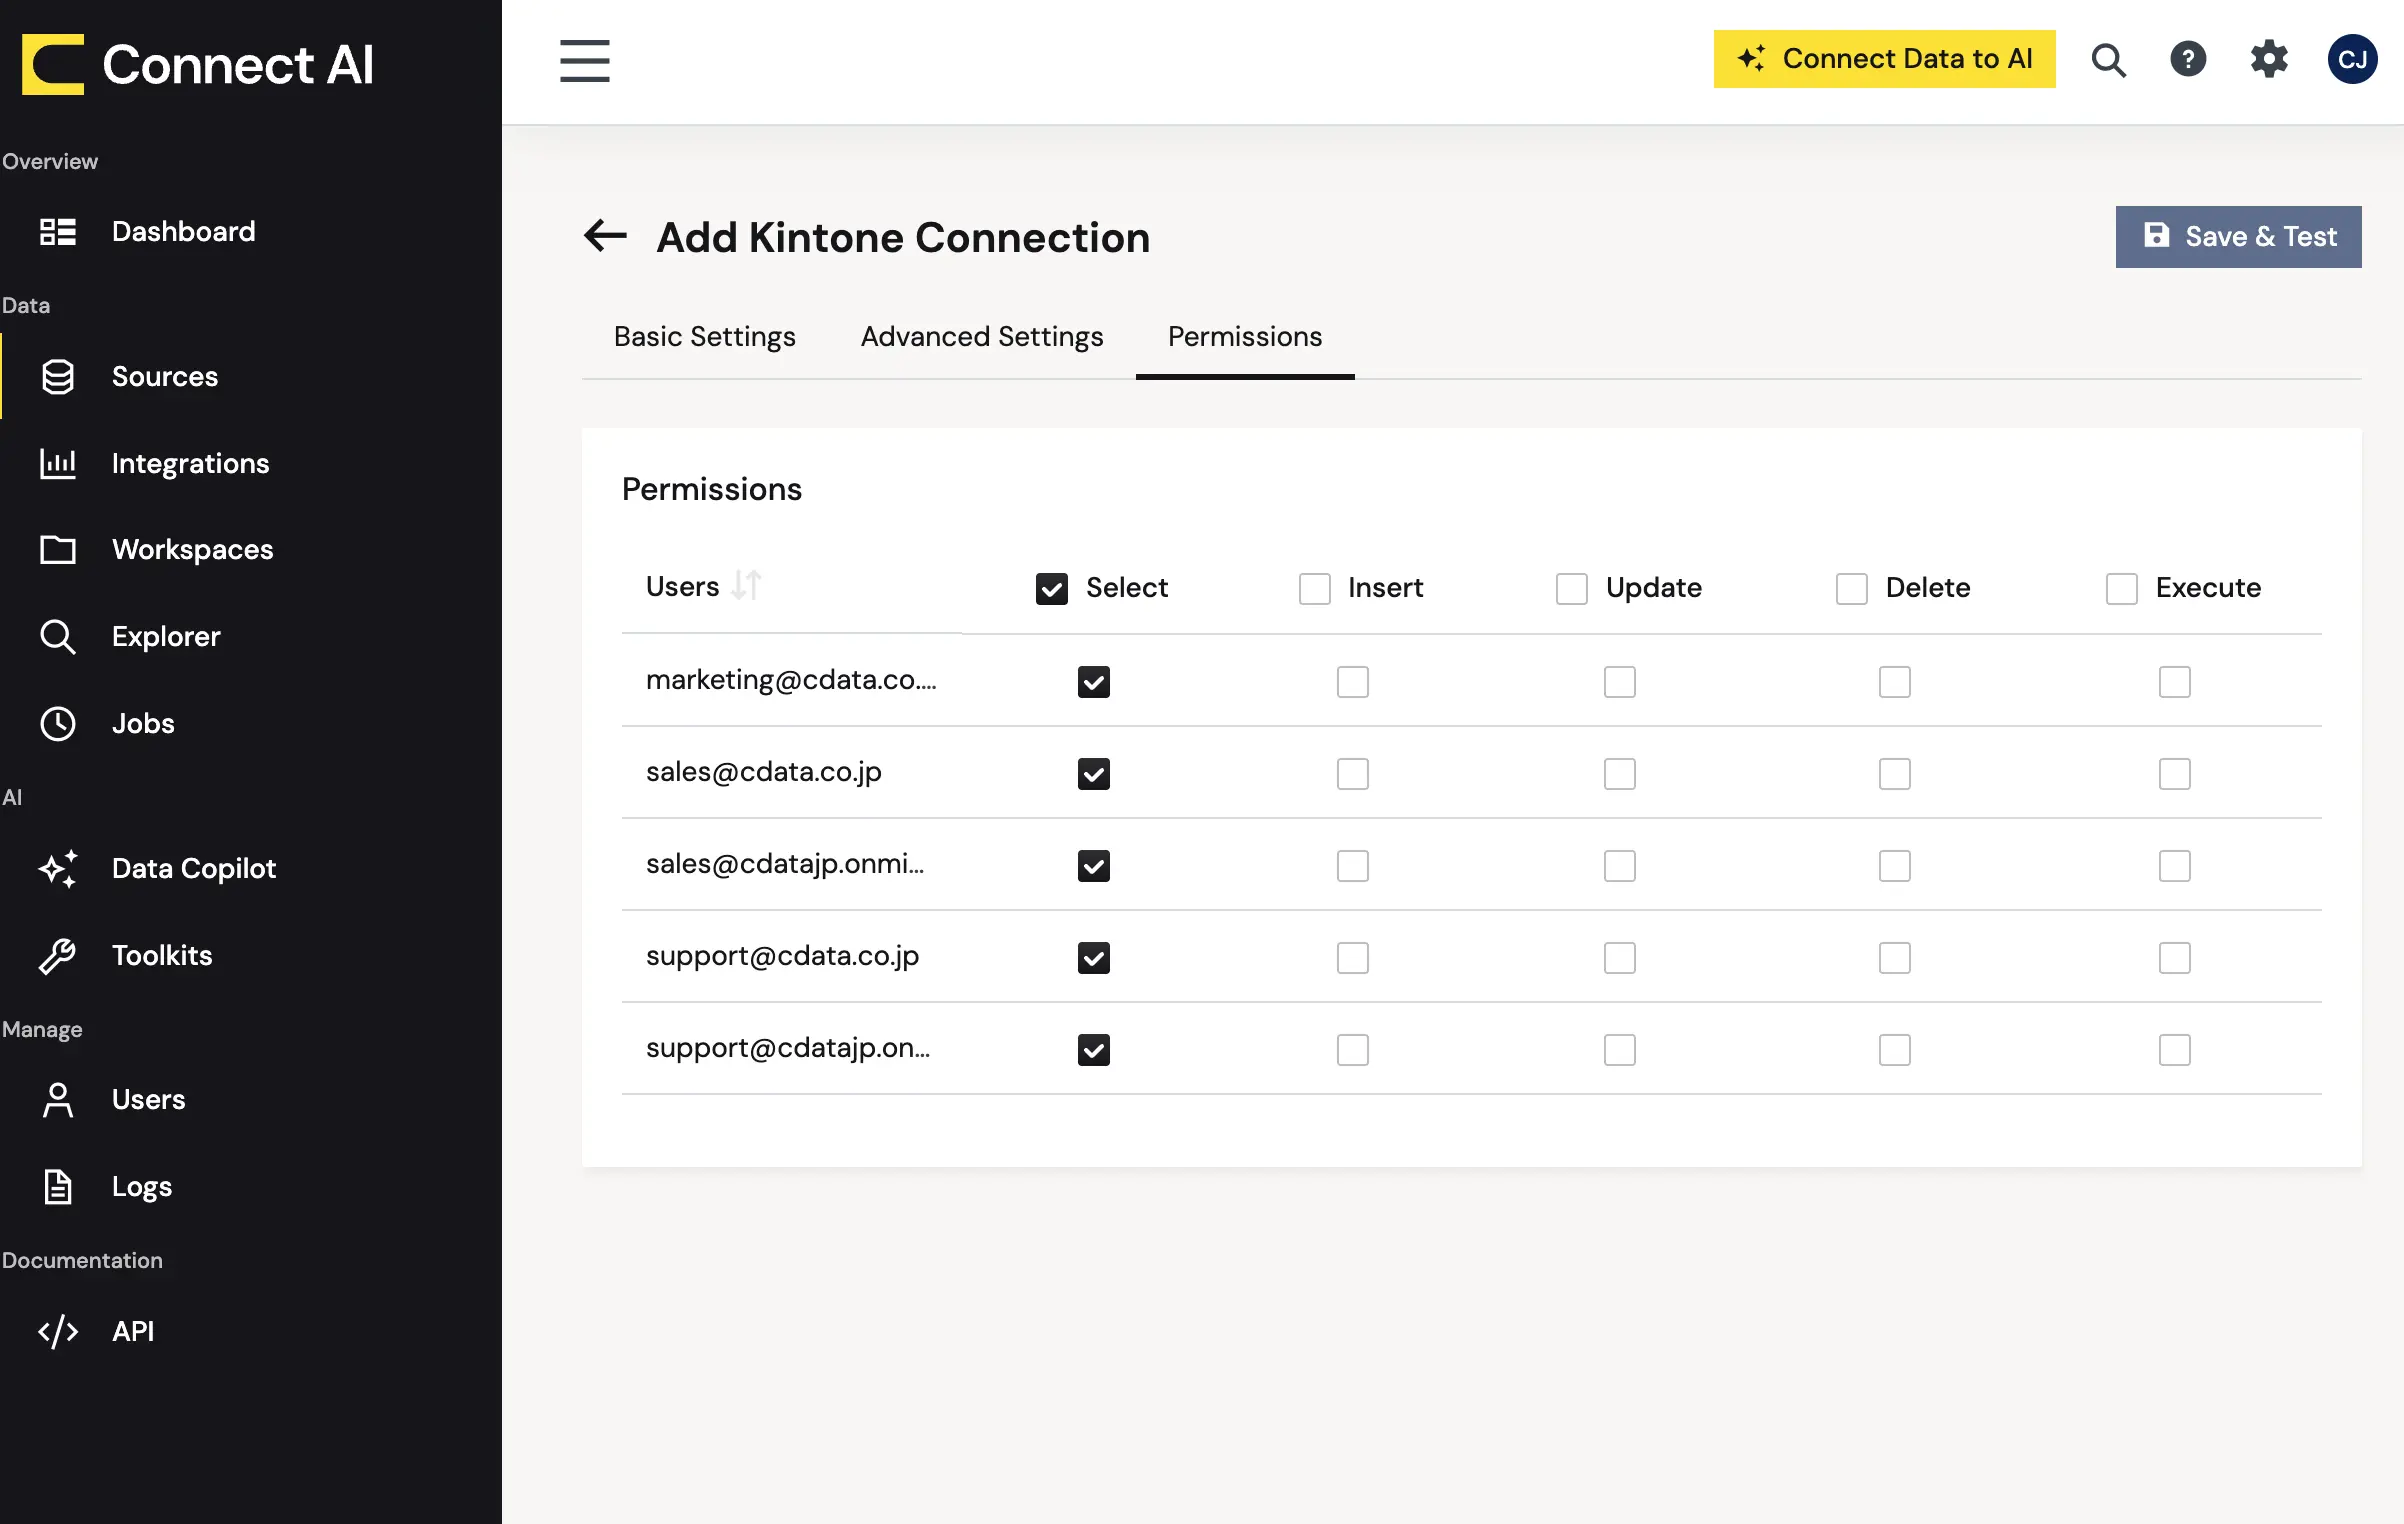
Task: Uncheck Select for marketing@cdata.co user
Action: (x=1094, y=682)
